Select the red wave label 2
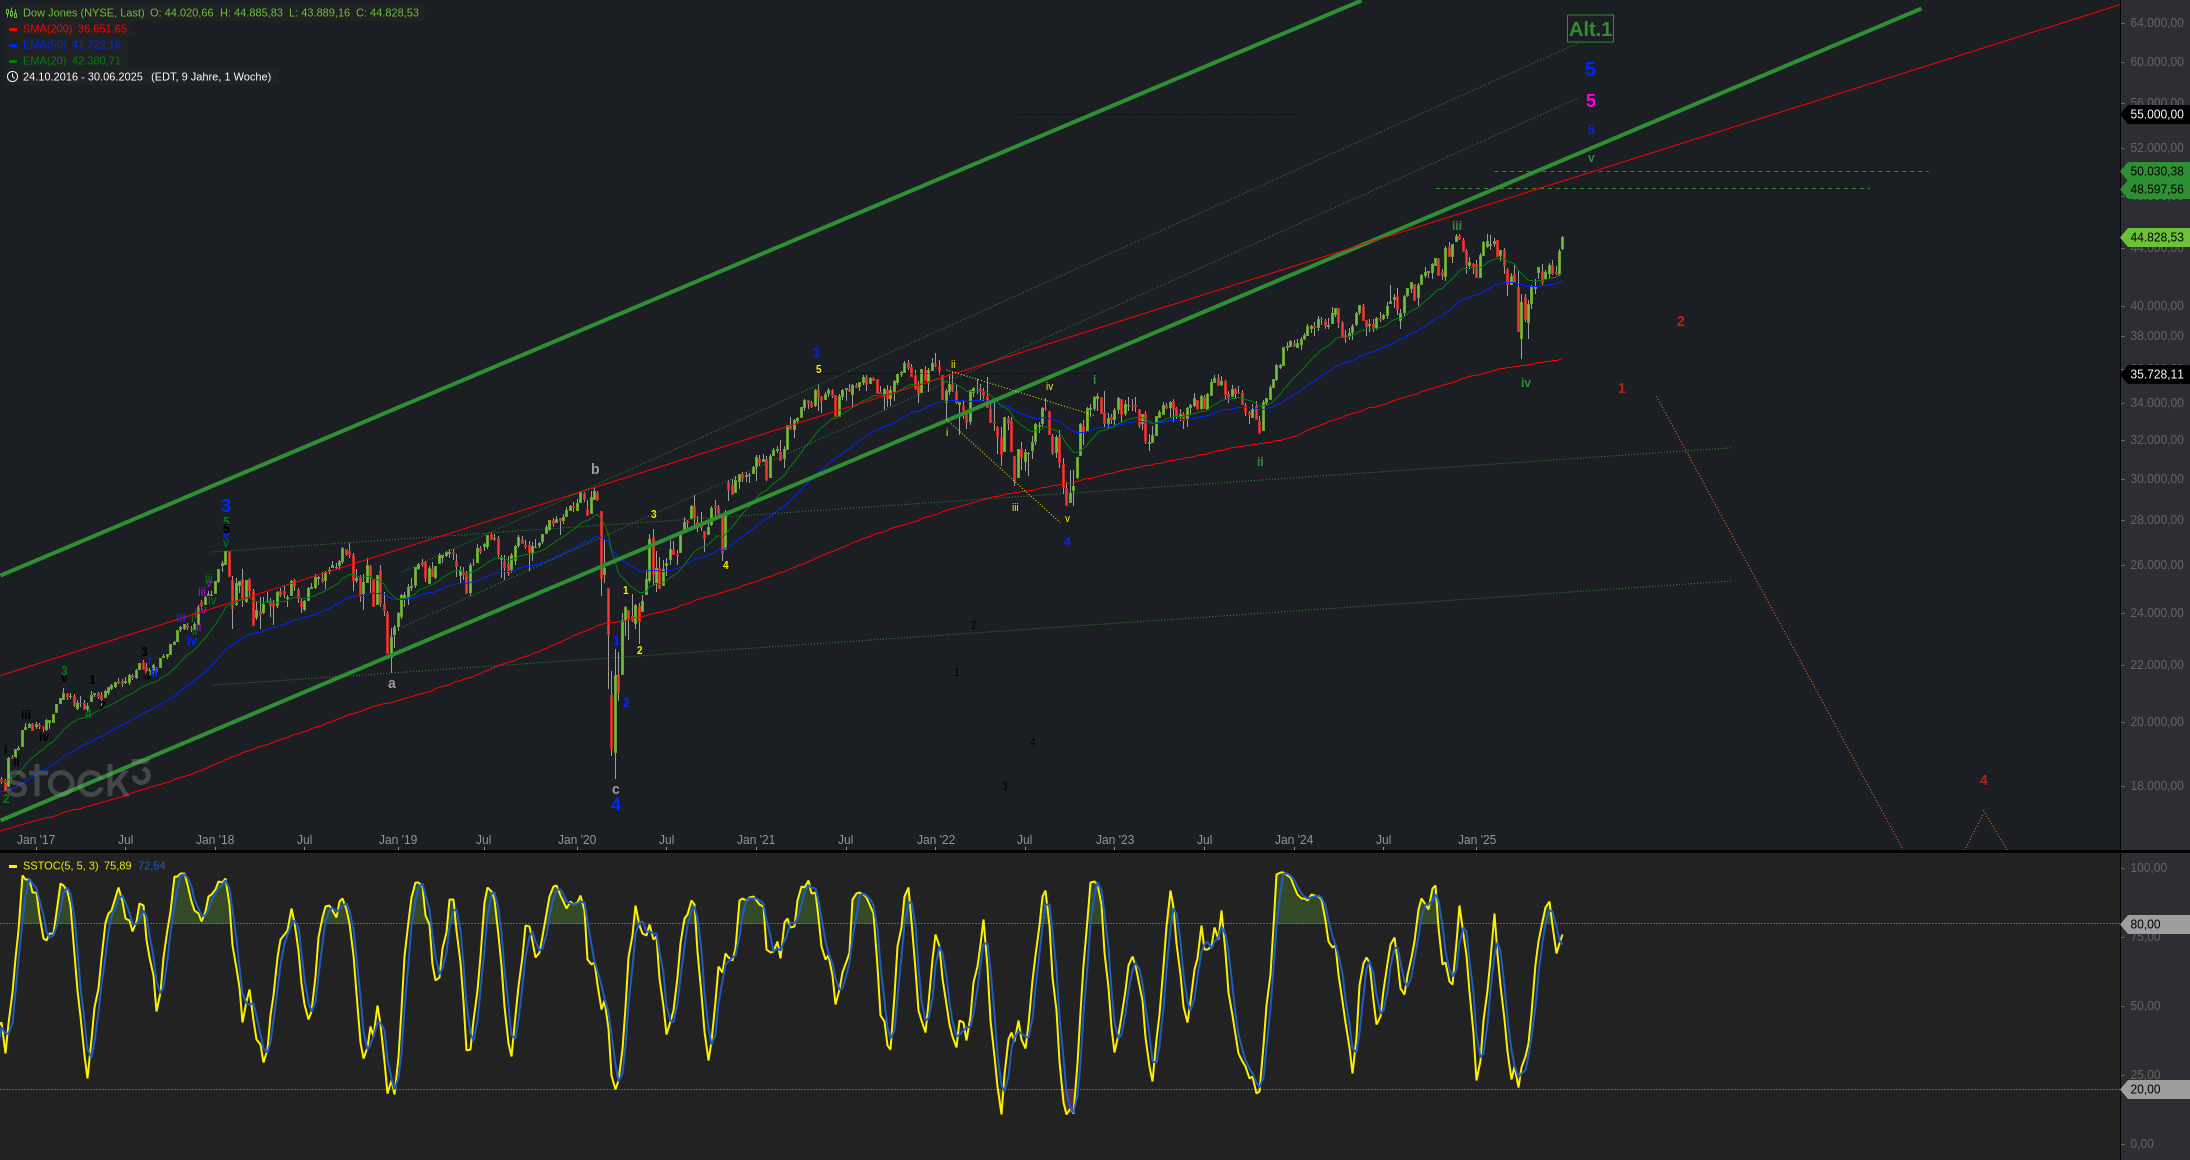This screenshot has width=2190, height=1160. (1681, 322)
